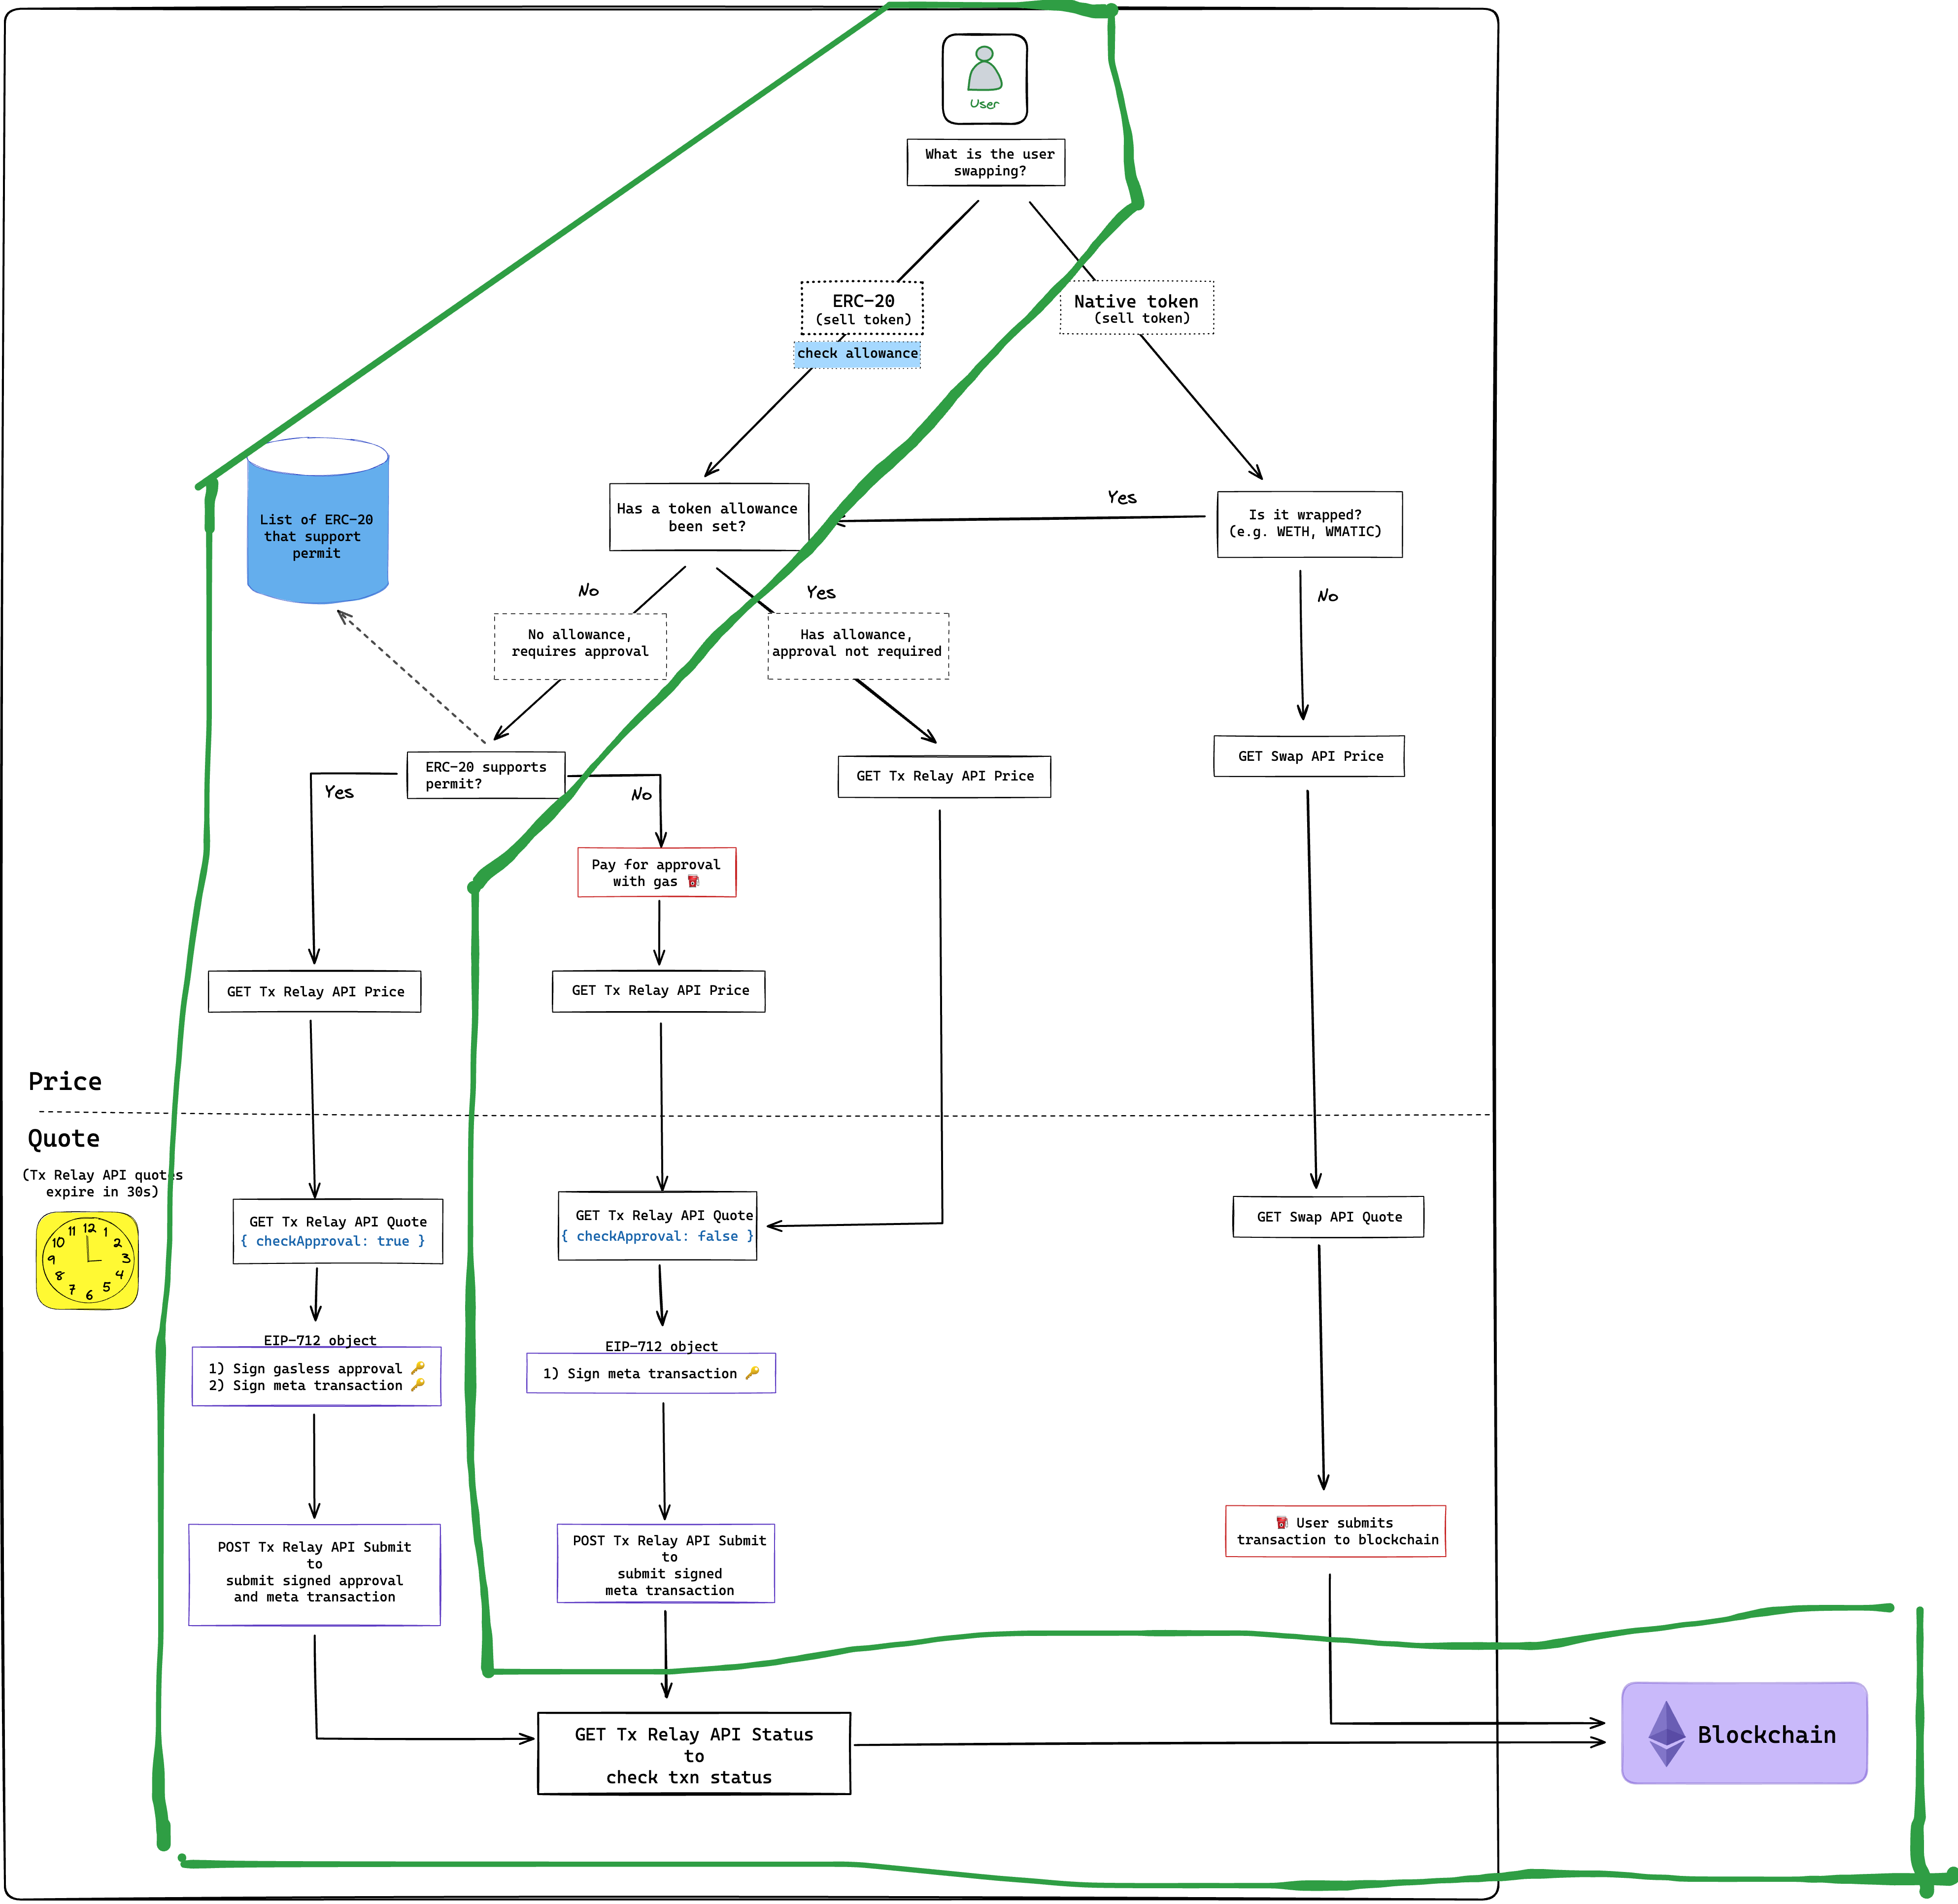Click POST Submit 'submit signed meta transaction' box

pyautogui.click(x=666, y=1563)
